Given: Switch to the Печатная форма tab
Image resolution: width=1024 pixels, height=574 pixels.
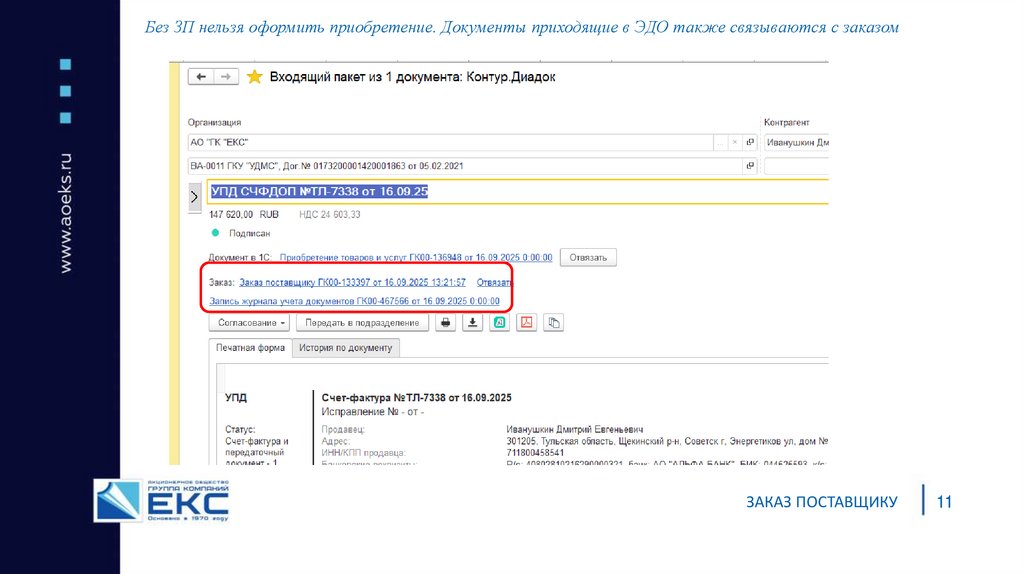Looking at the screenshot, I should pyautogui.click(x=250, y=347).
